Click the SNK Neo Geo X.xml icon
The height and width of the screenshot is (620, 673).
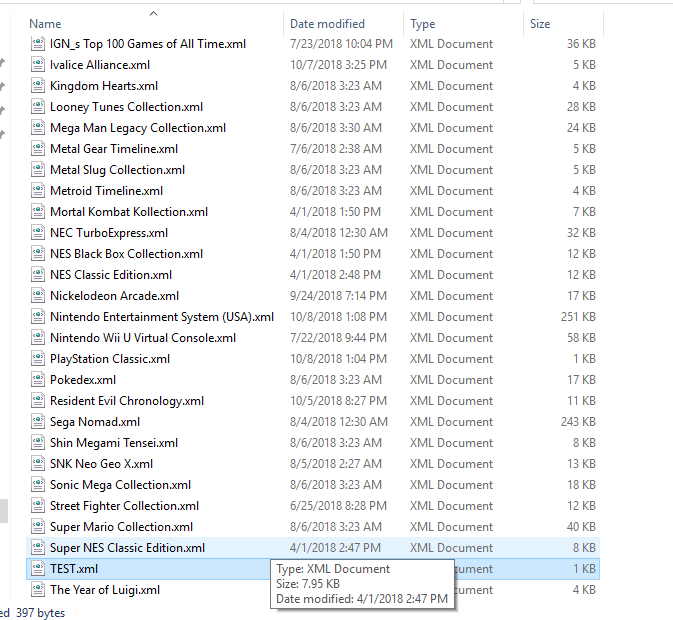coord(38,464)
